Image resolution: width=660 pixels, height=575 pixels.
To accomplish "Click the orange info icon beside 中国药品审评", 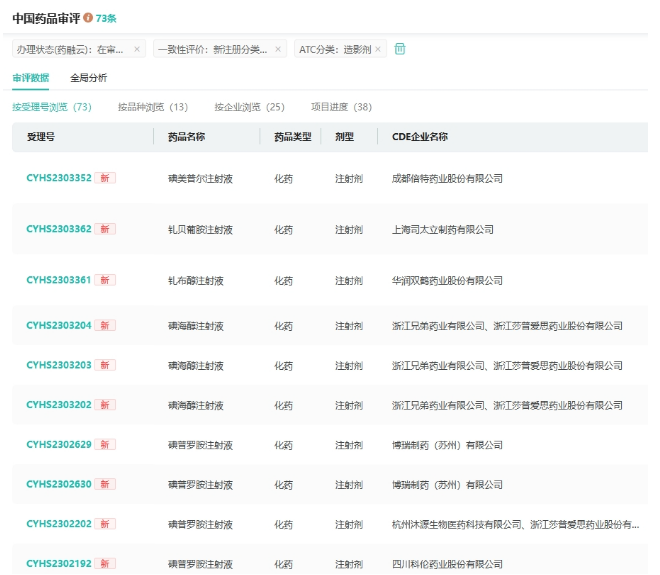I will coord(88,18).
